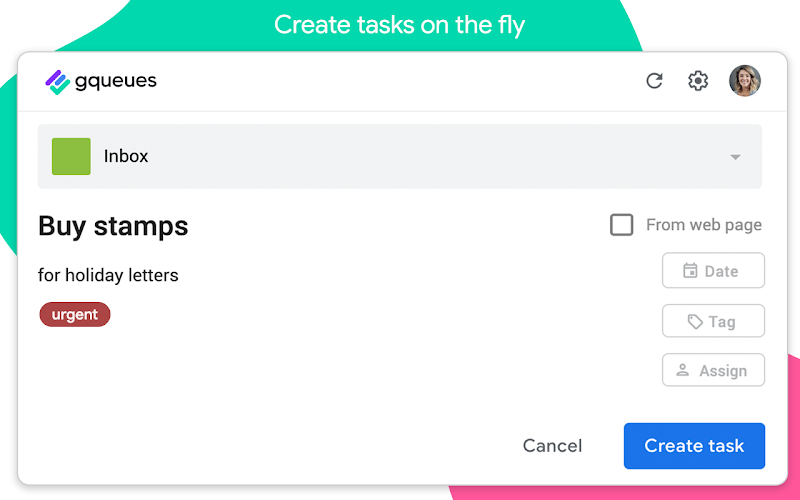Add a tag with Tag button
This screenshot has width=800, height=500.
[713, 321]
